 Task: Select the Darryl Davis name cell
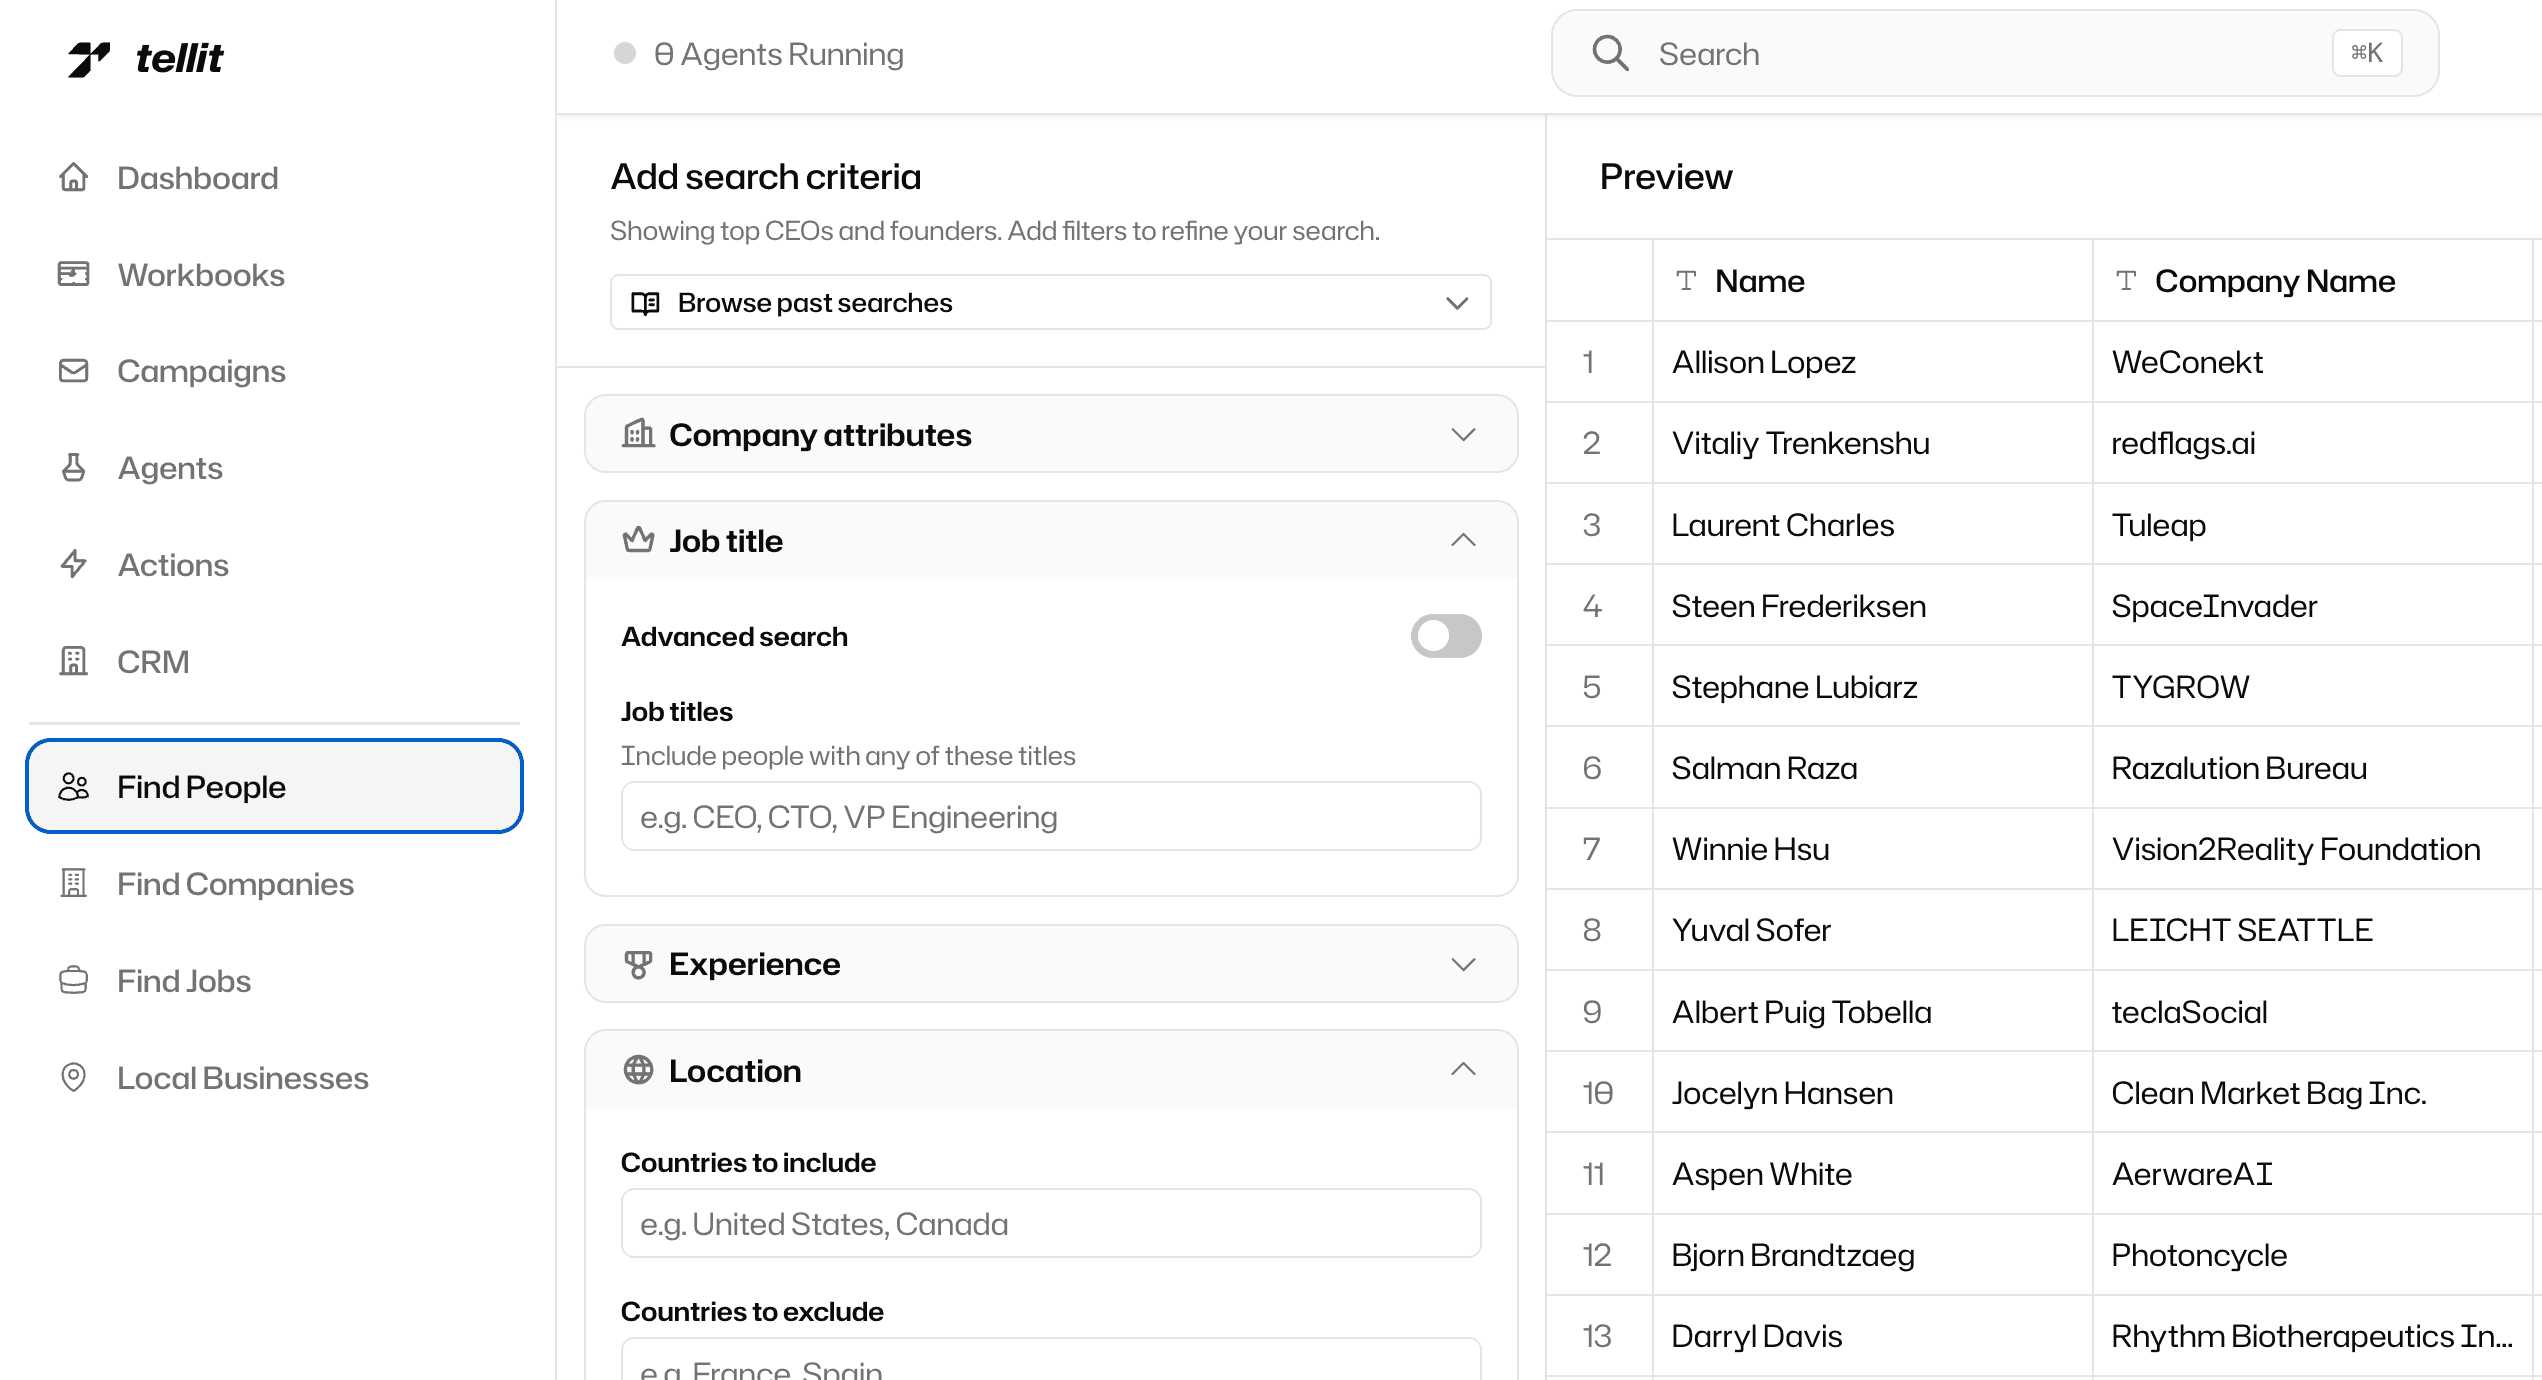tap(1872, 1335)
